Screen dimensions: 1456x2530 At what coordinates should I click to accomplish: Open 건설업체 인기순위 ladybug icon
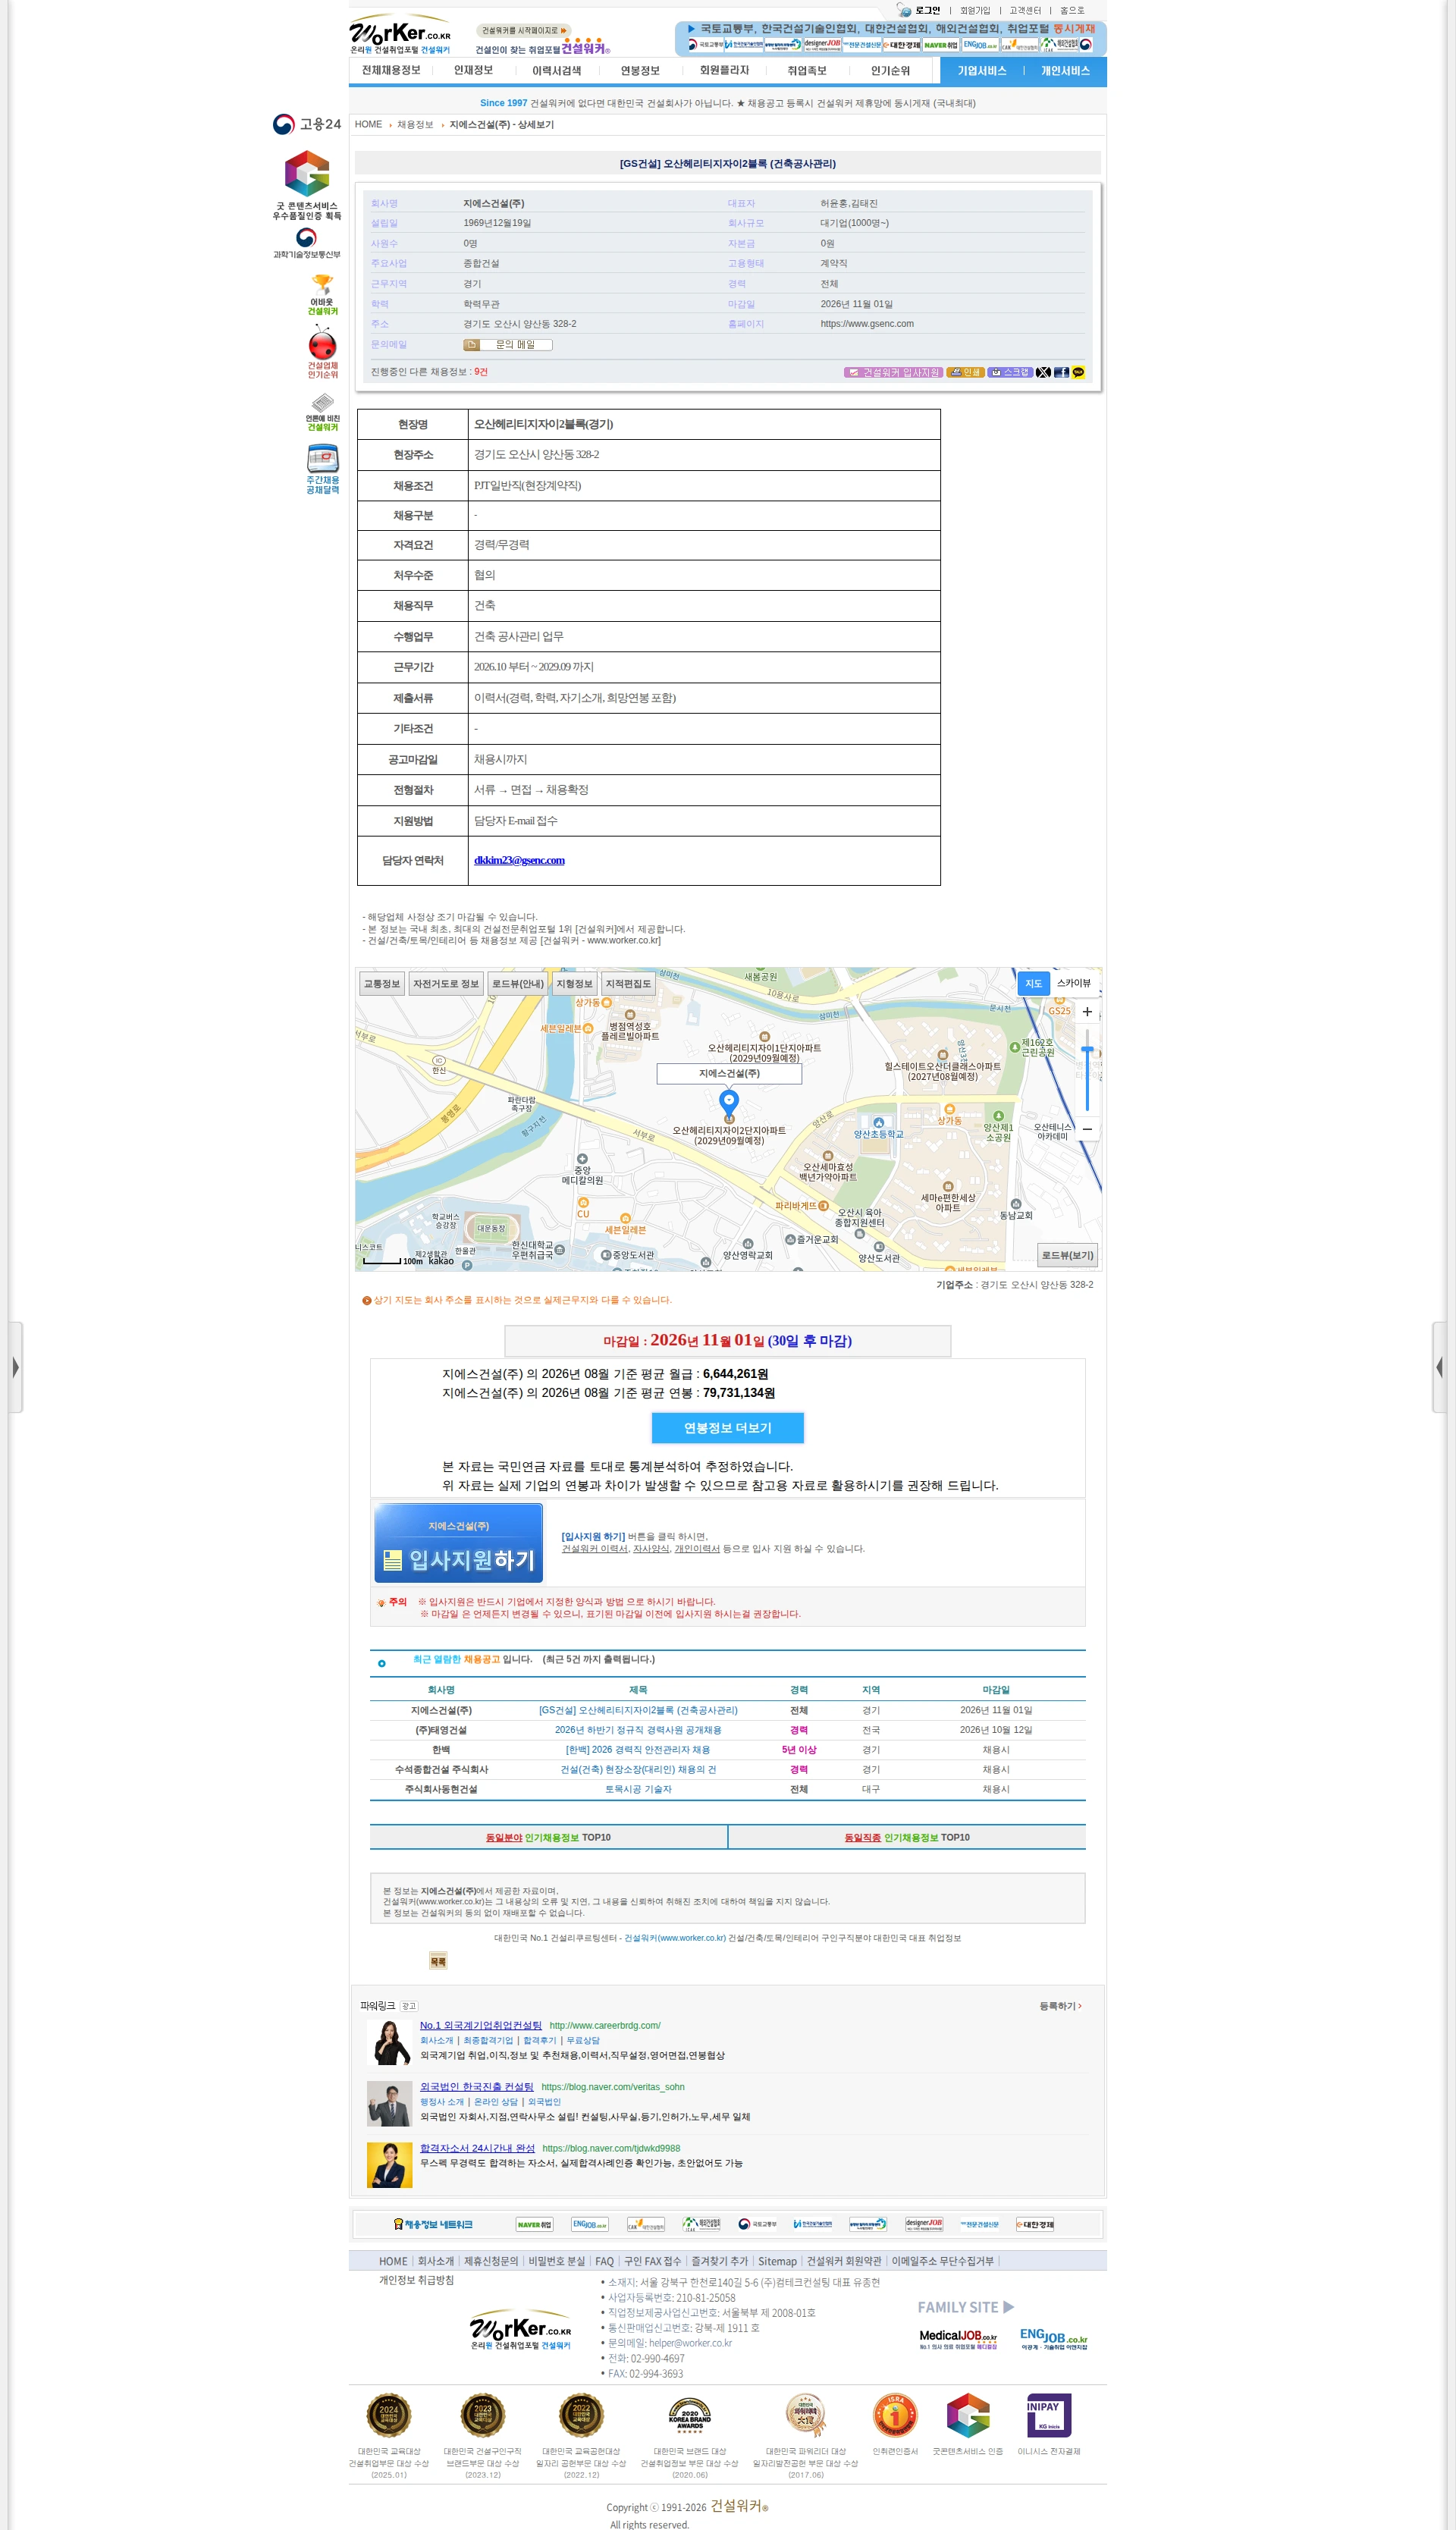322,351
